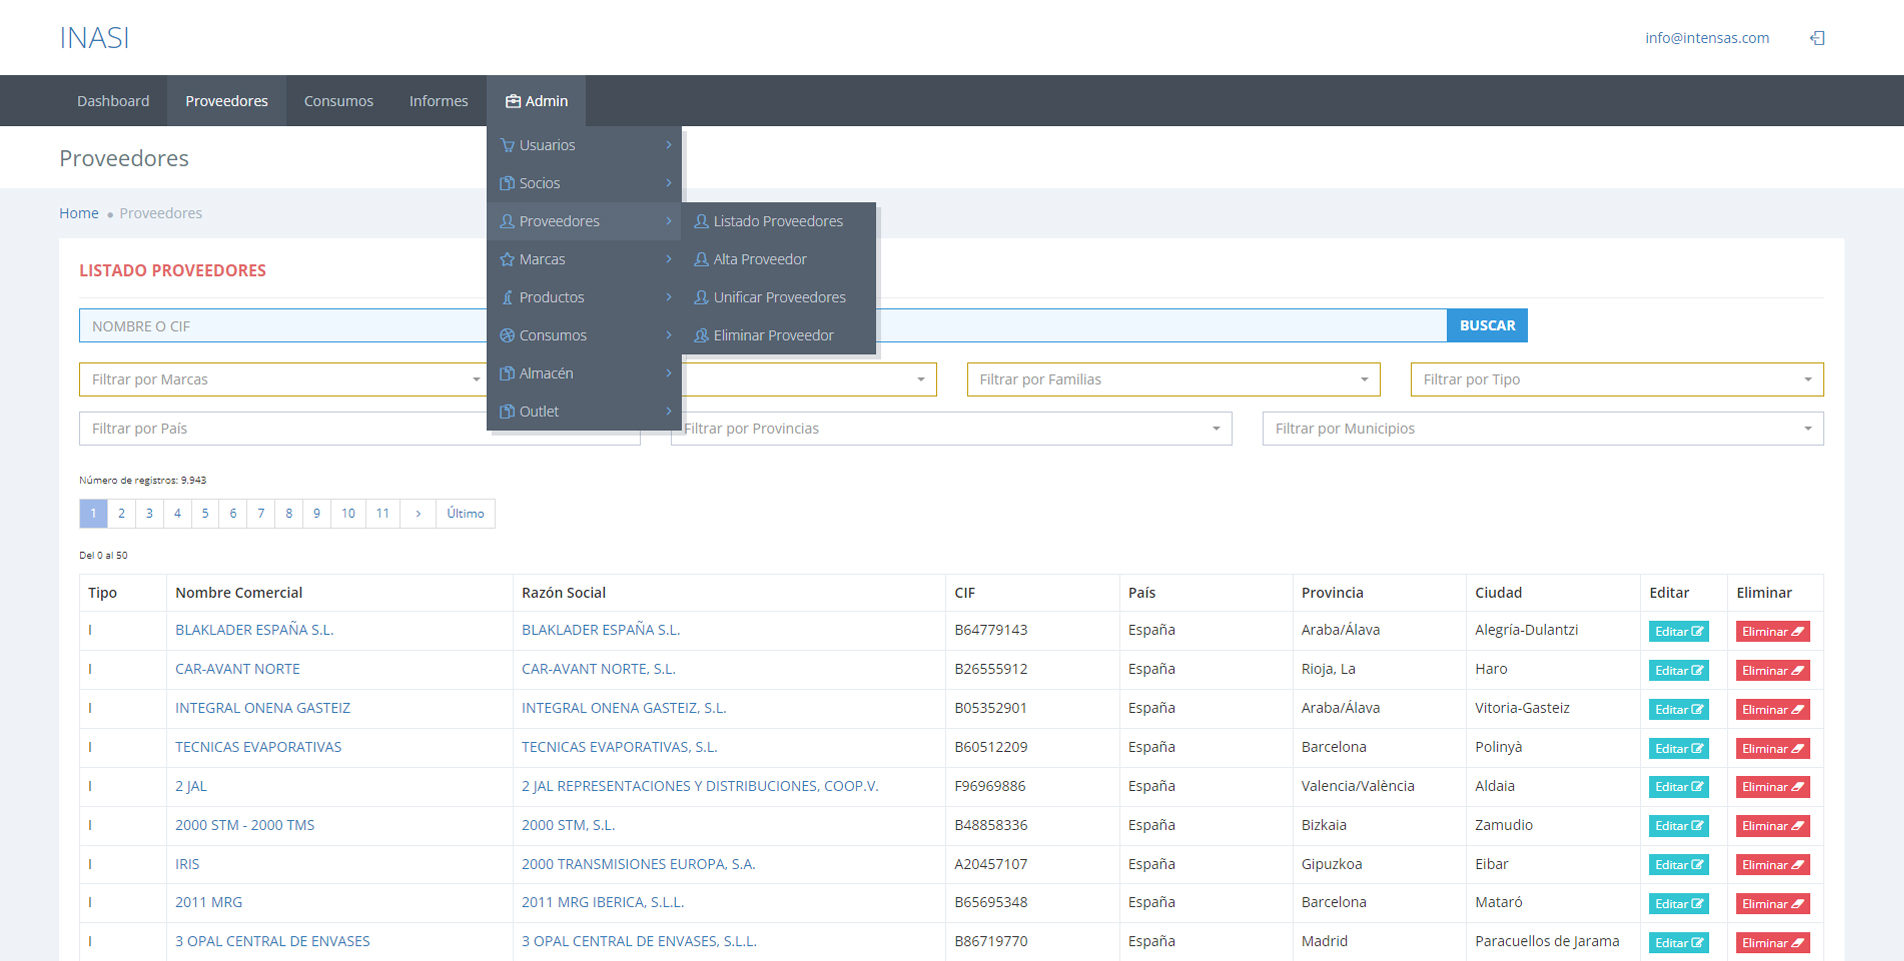
Task: Open the TECNICAS EVAPORATIVAS commercial name link
Action: tap(258, 747)
